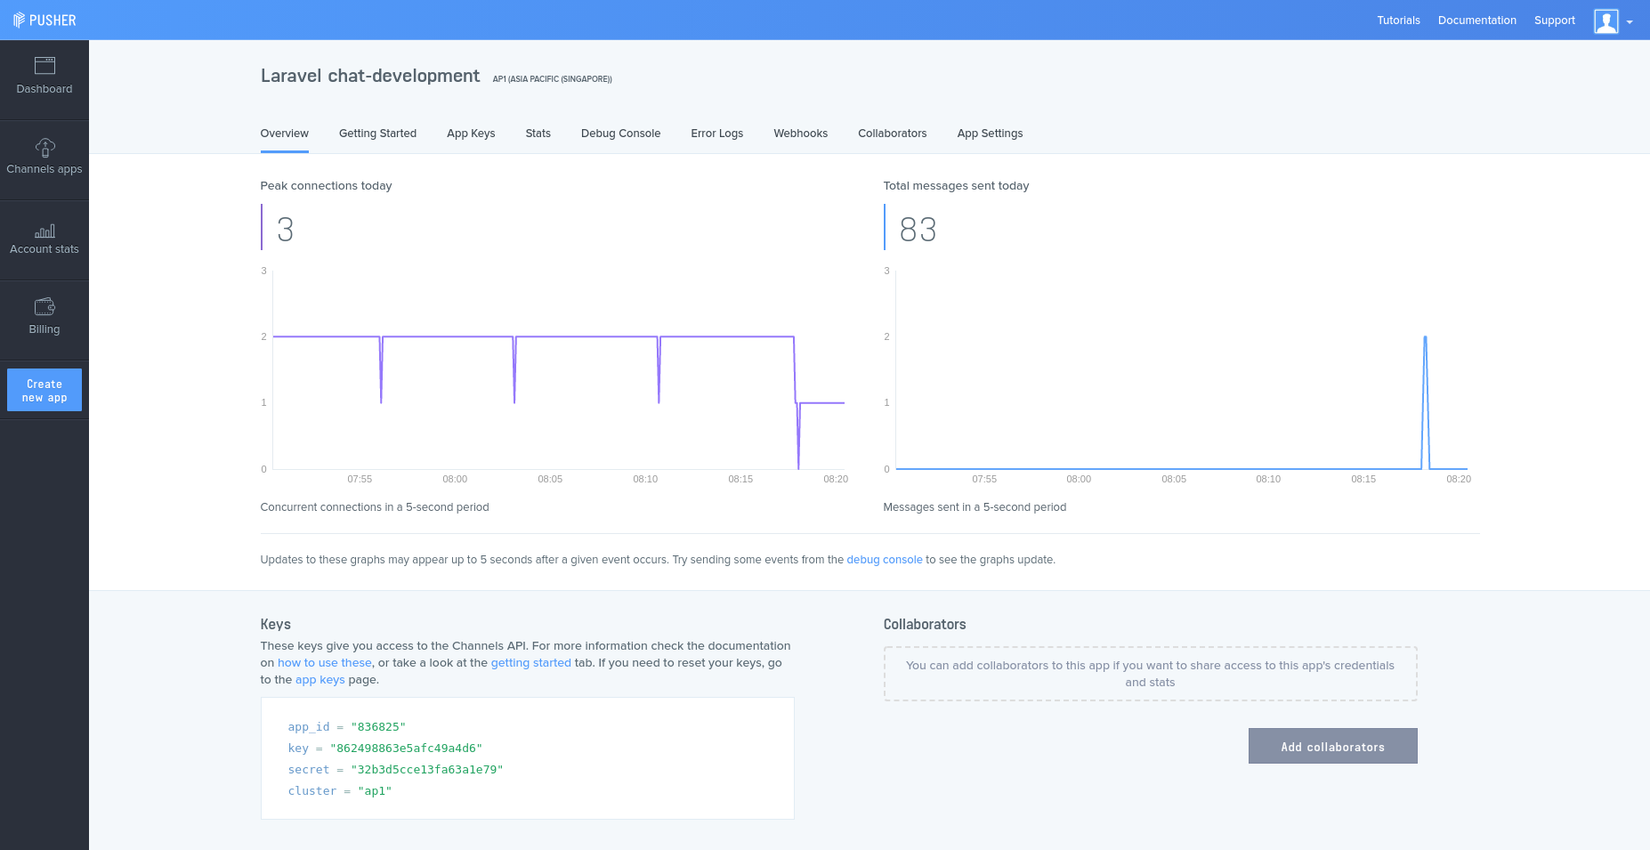The width and height of the screenshot is (1650, 850).
Task: Open the Documentation link
Action: [1477, 20]
